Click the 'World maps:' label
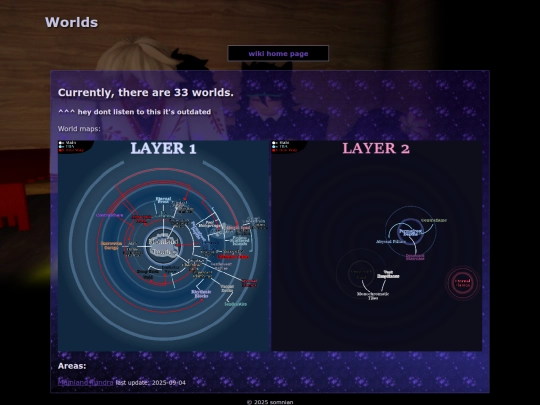Image resolution: width=540 pixels, height=405 pixels. click(x=79, y=129)
